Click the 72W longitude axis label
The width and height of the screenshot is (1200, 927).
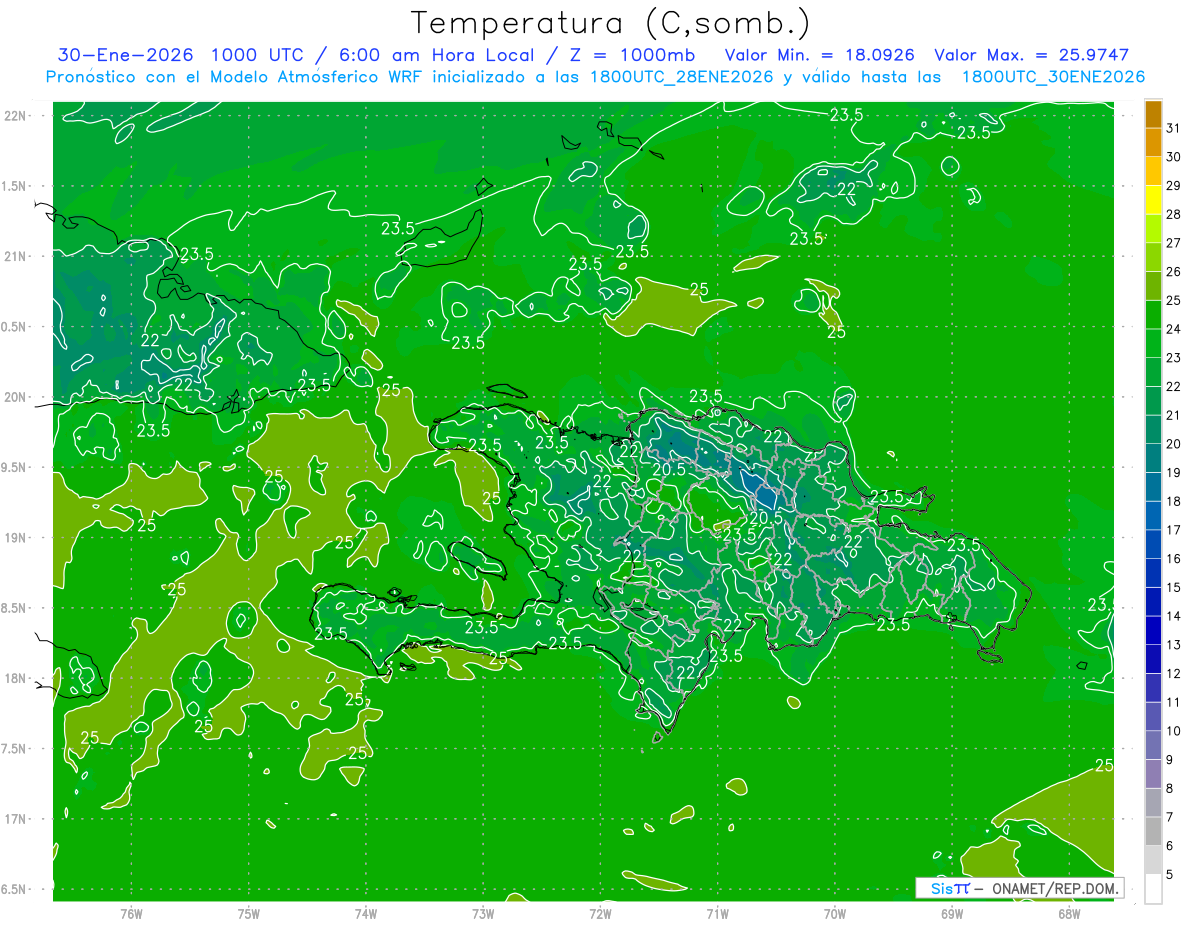pos(600,914)
